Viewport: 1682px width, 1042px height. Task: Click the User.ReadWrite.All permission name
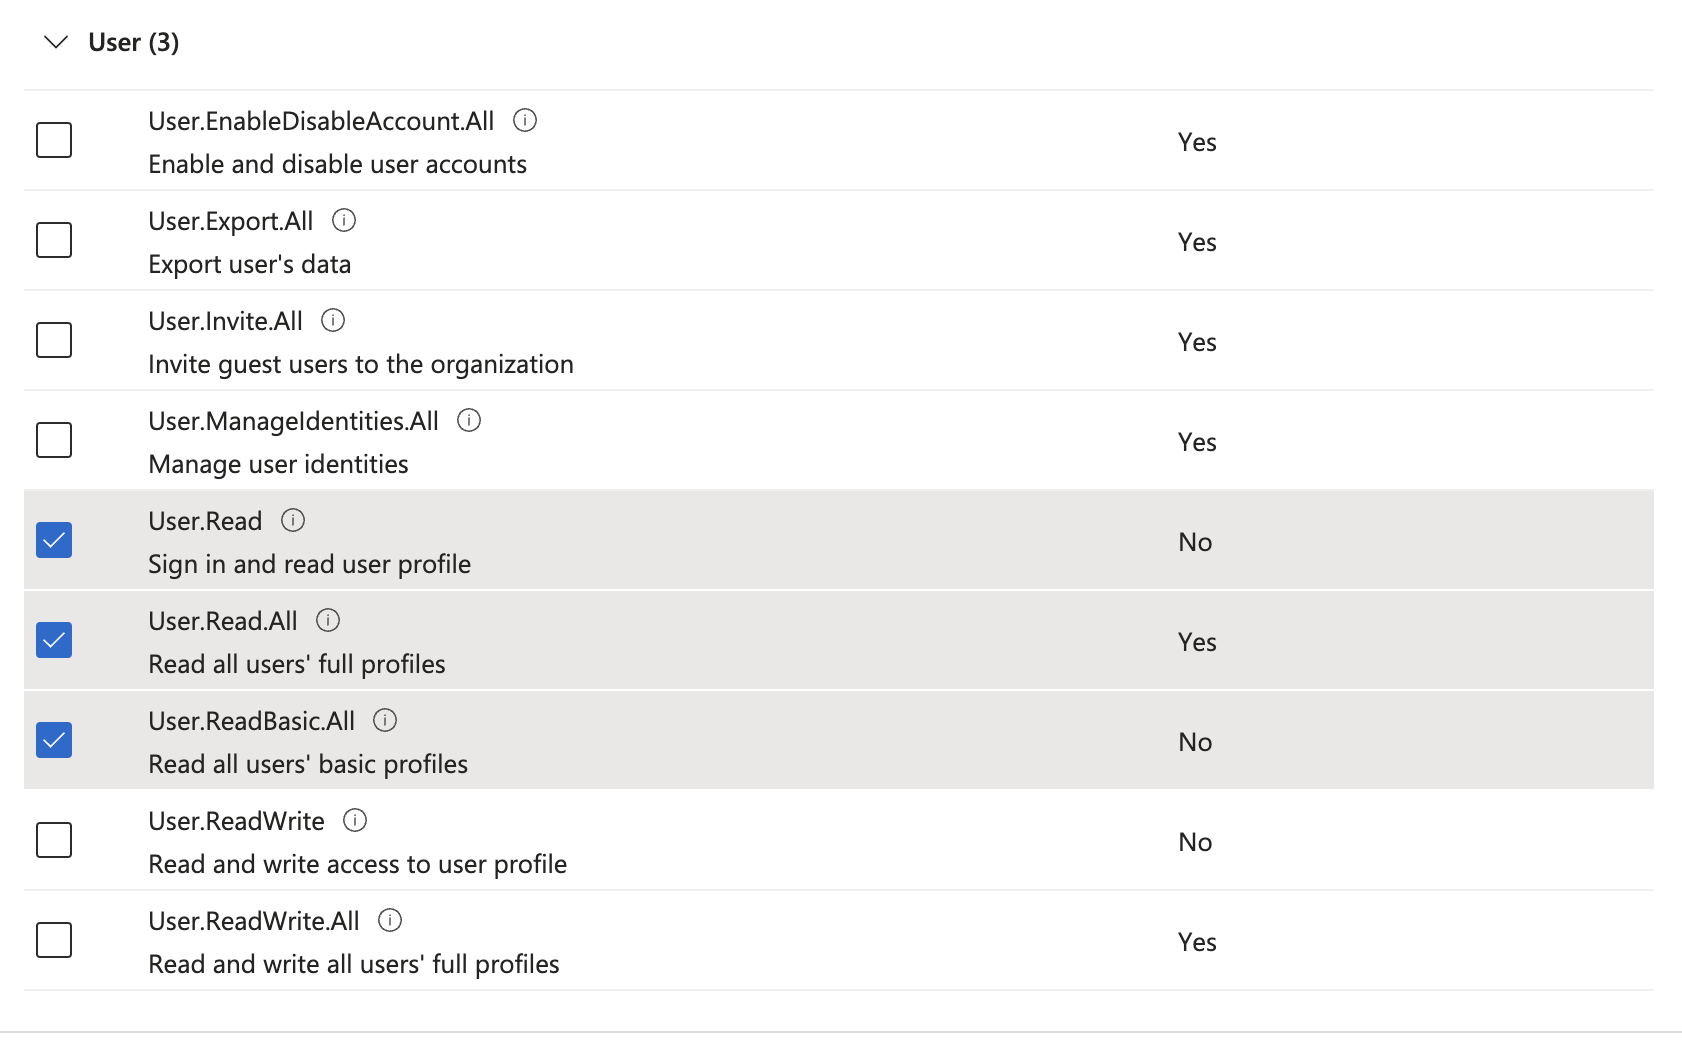pos(254,921)
